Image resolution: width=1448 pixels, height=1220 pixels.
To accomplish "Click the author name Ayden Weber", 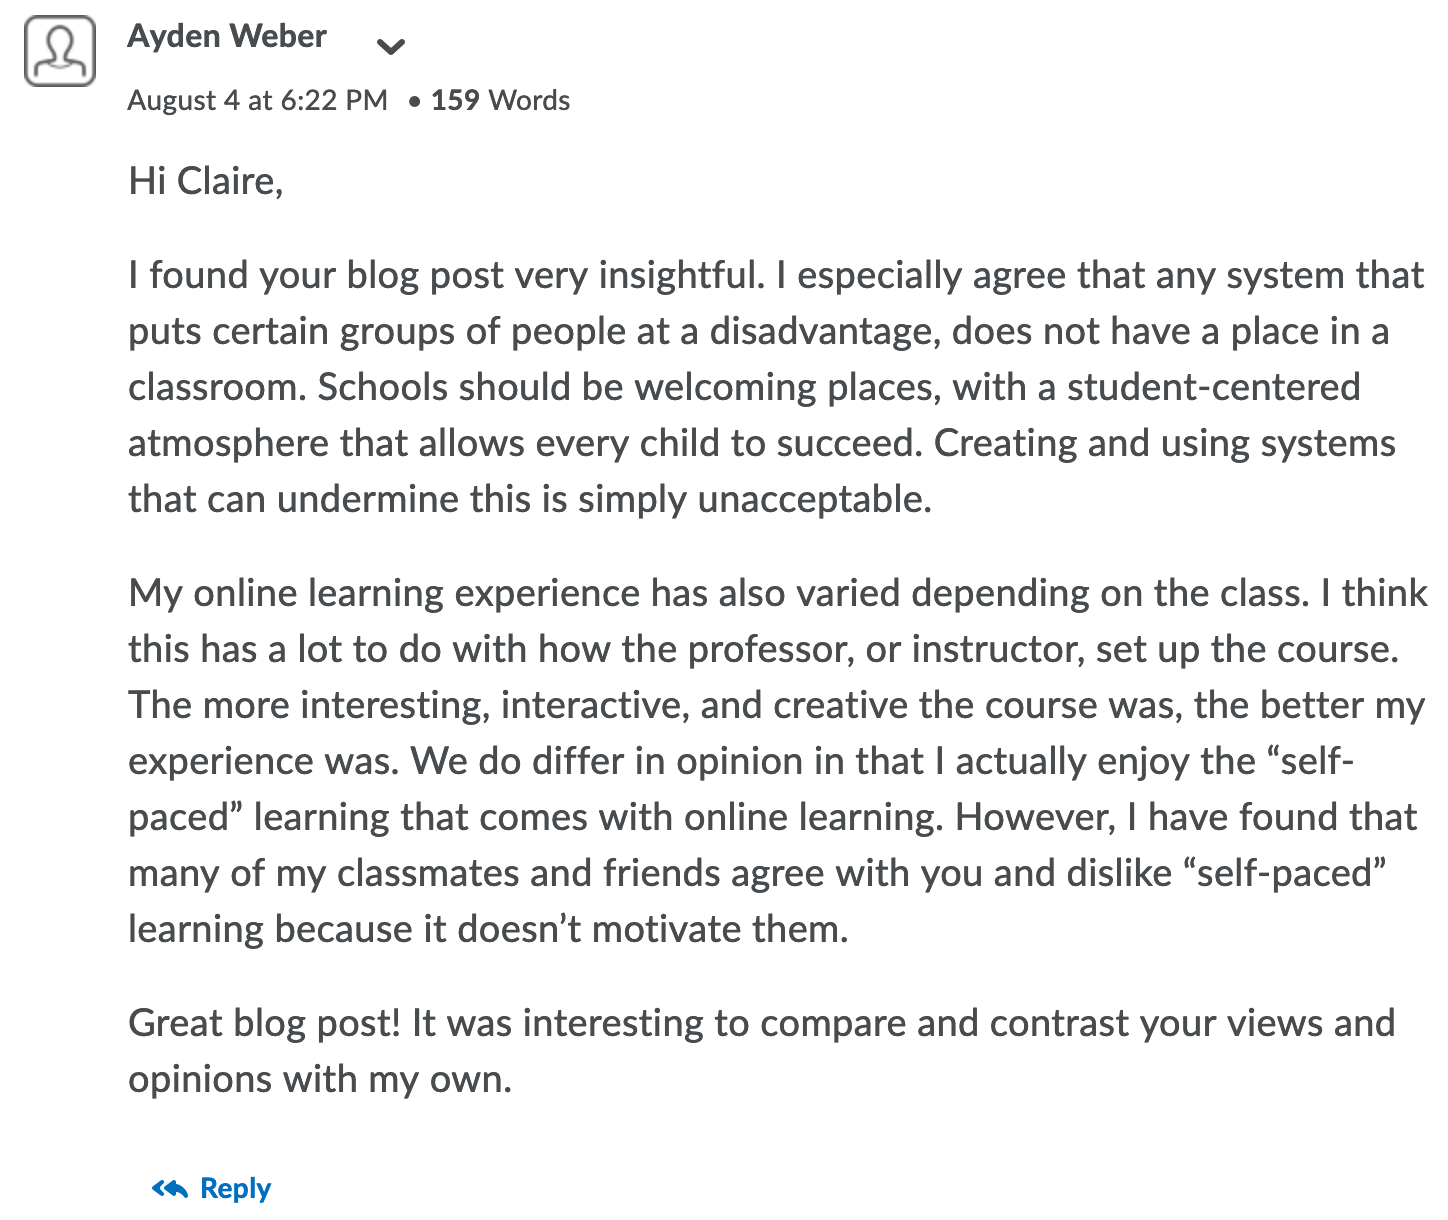I will pyautogui.click(x=227, y=37).
